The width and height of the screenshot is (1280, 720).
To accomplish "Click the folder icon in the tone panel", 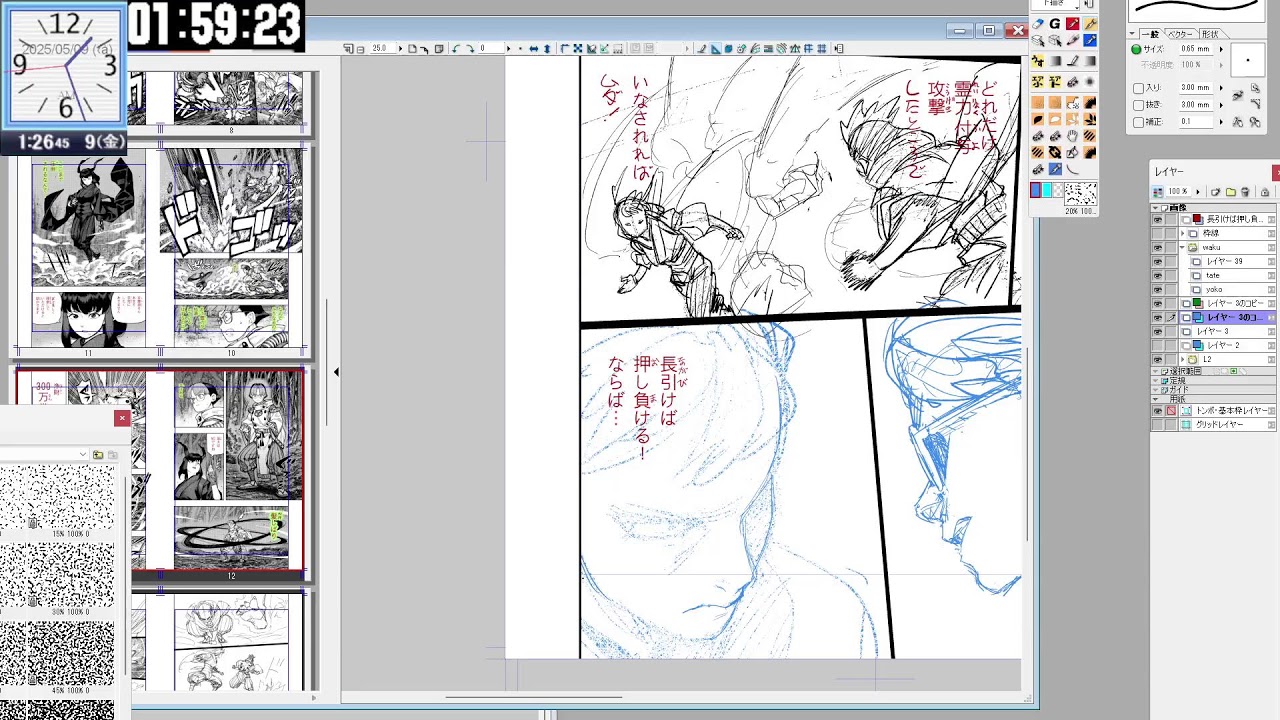I will tap(98, 455).
